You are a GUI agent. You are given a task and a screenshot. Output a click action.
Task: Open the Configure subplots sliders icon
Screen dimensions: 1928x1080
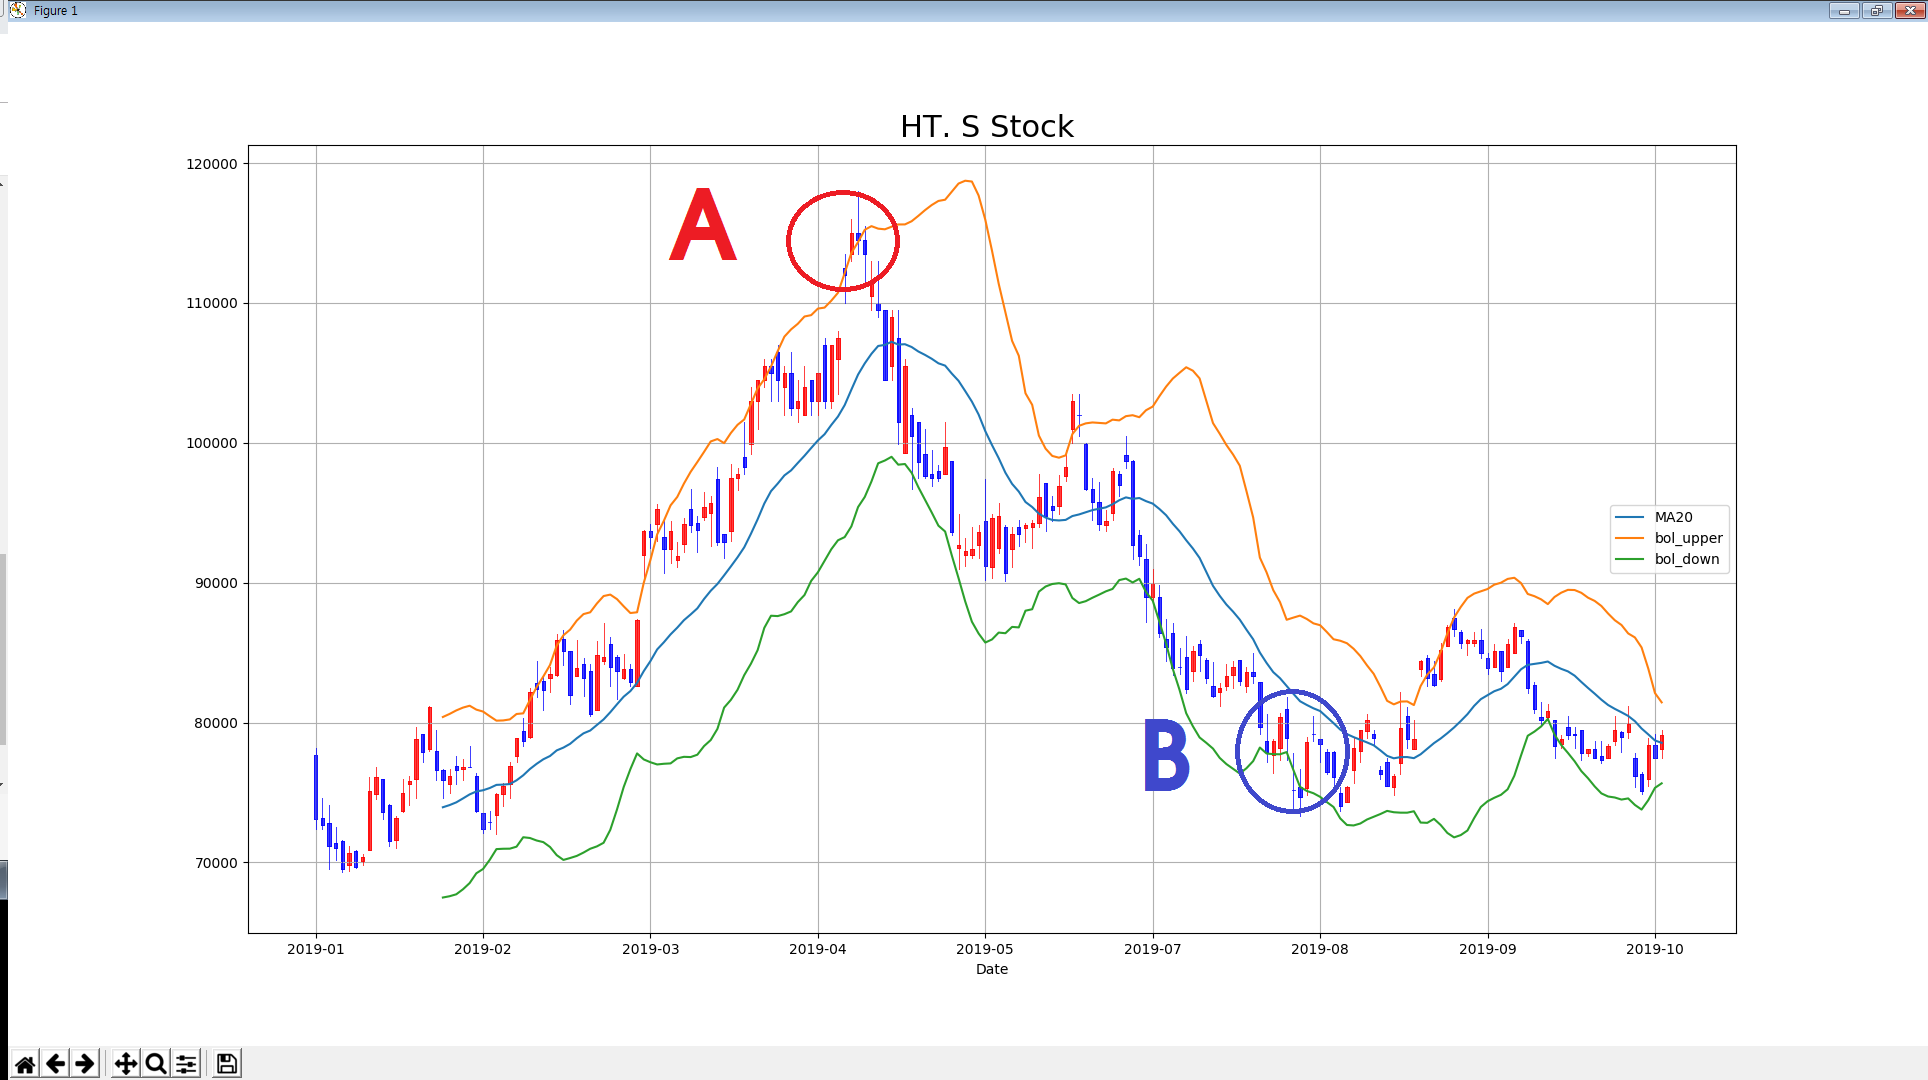click(x=186, y=1064)
